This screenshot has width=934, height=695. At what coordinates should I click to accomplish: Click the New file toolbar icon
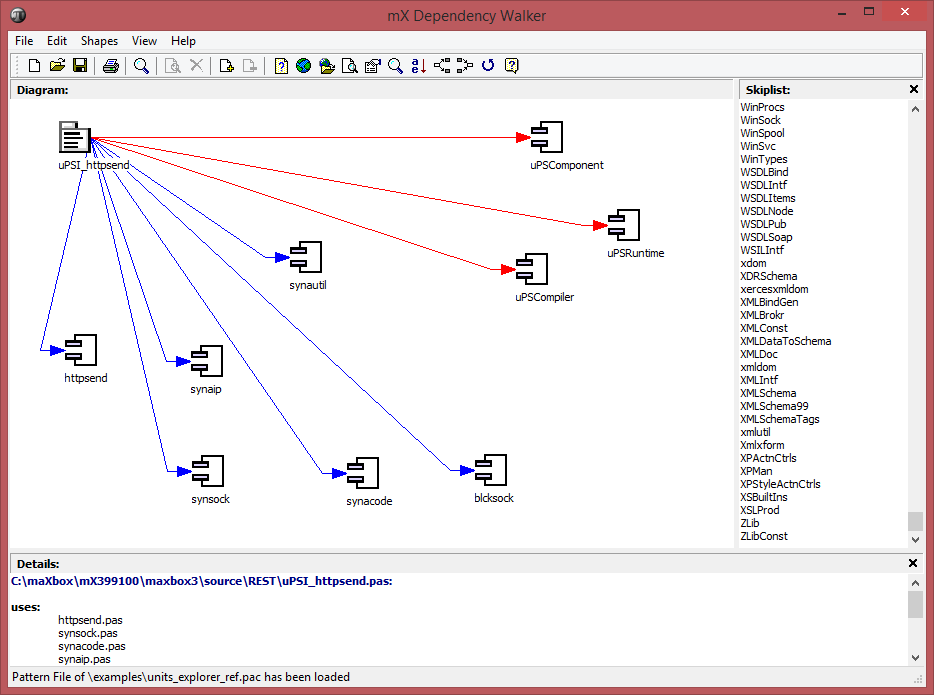click(35, 66)
